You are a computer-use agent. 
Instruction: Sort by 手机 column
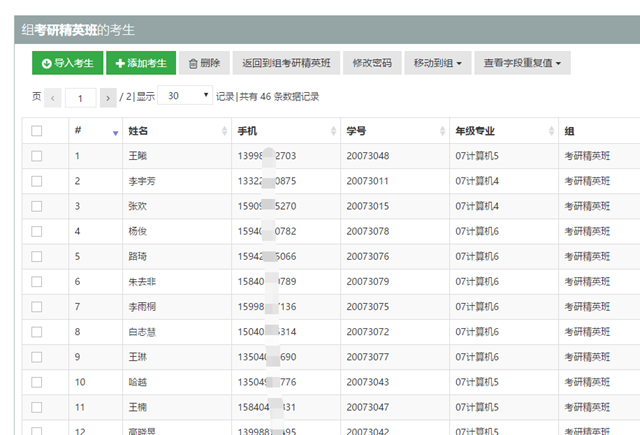(333, 131)
